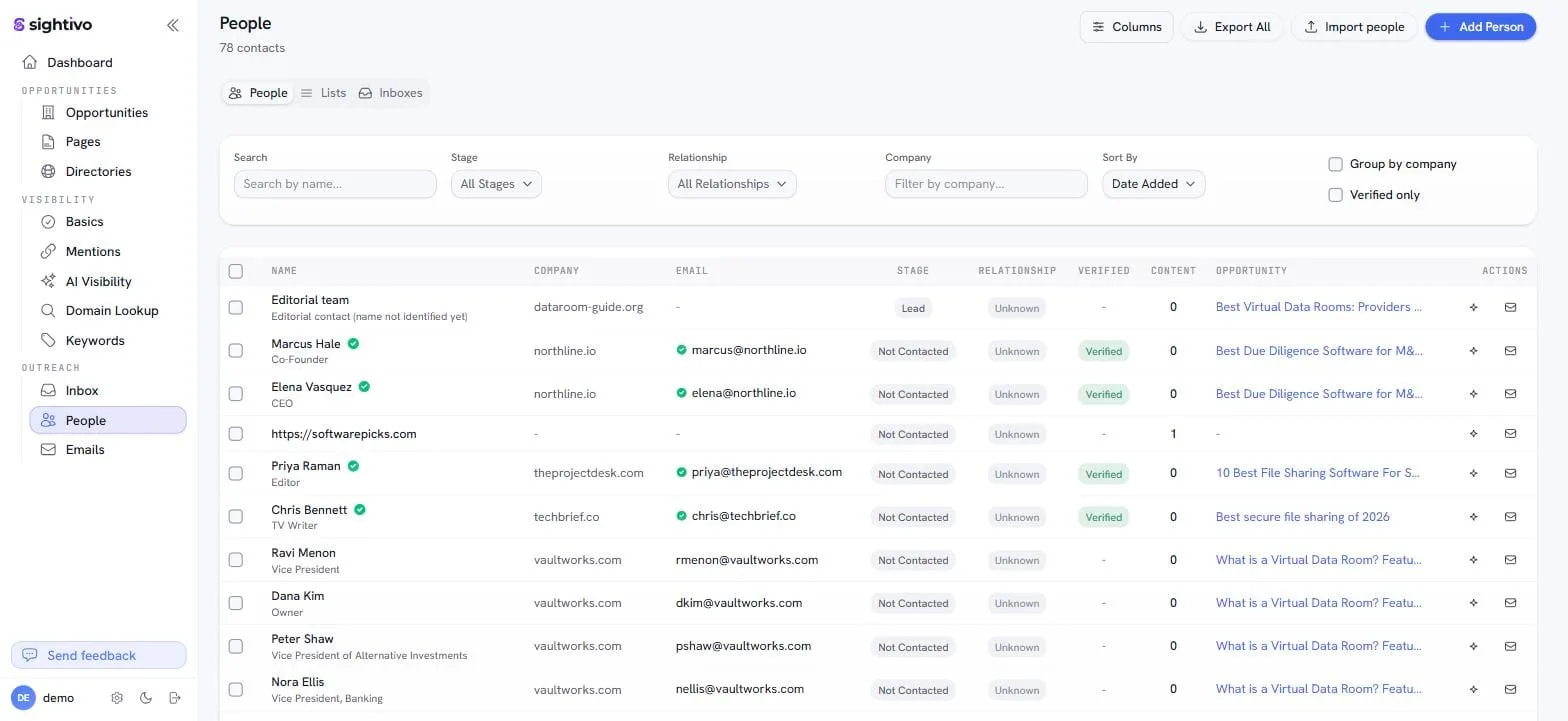Click the sparkle action icon for Elena Vasquez

tap(1473, 394)
